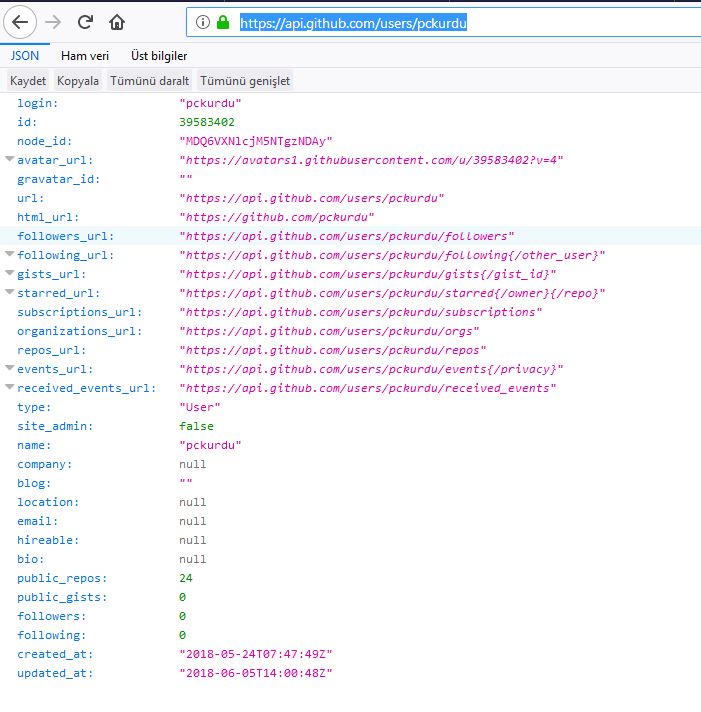Open the avatars1.githubusercontent.com avatar link
This screenshot has height=712, width=701.
371,160
